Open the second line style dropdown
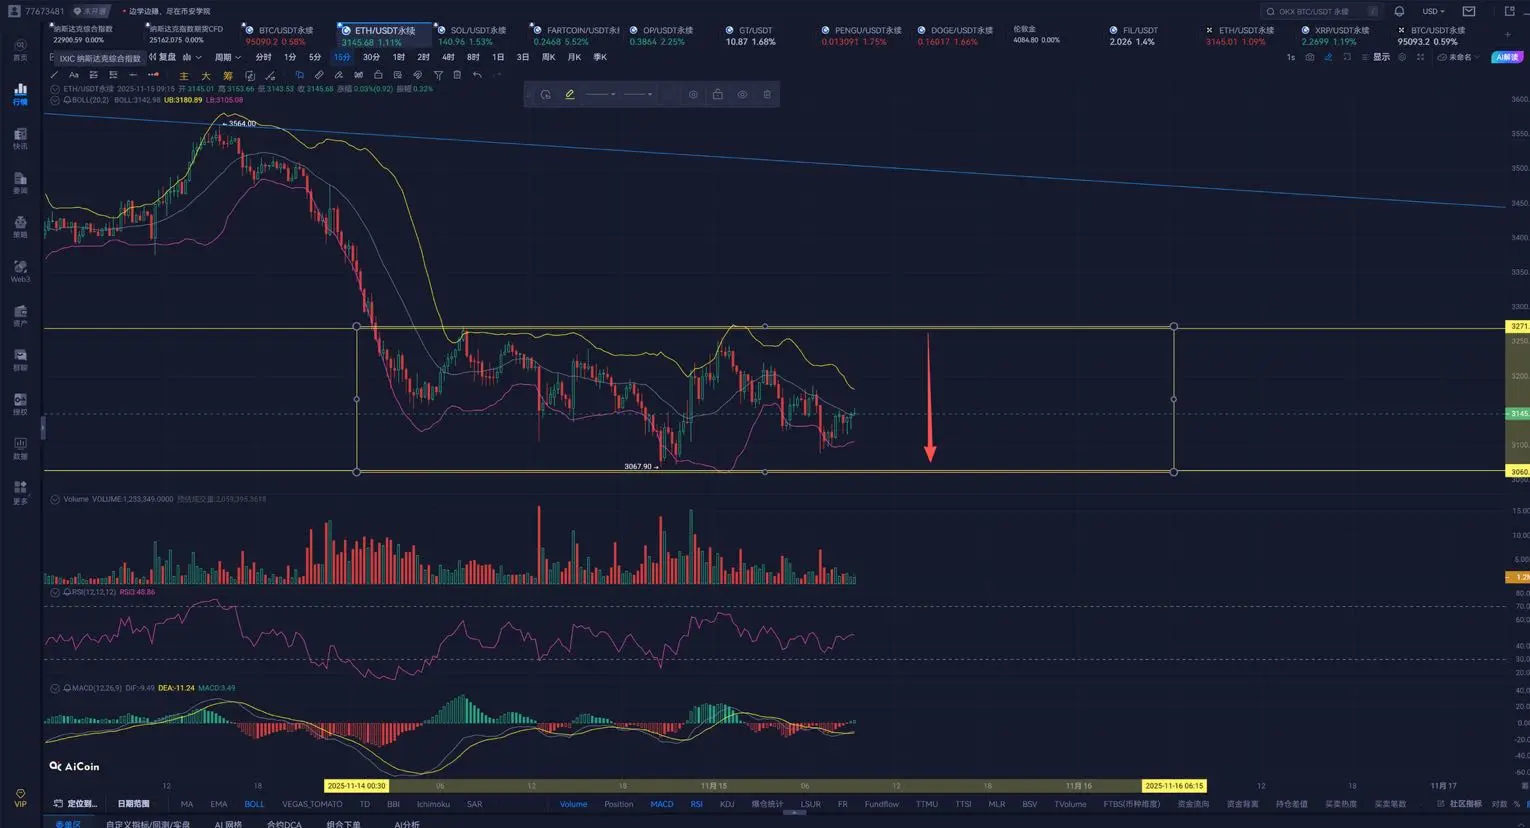The width and height of the screenshot is (1530, 828). [638, 94]
